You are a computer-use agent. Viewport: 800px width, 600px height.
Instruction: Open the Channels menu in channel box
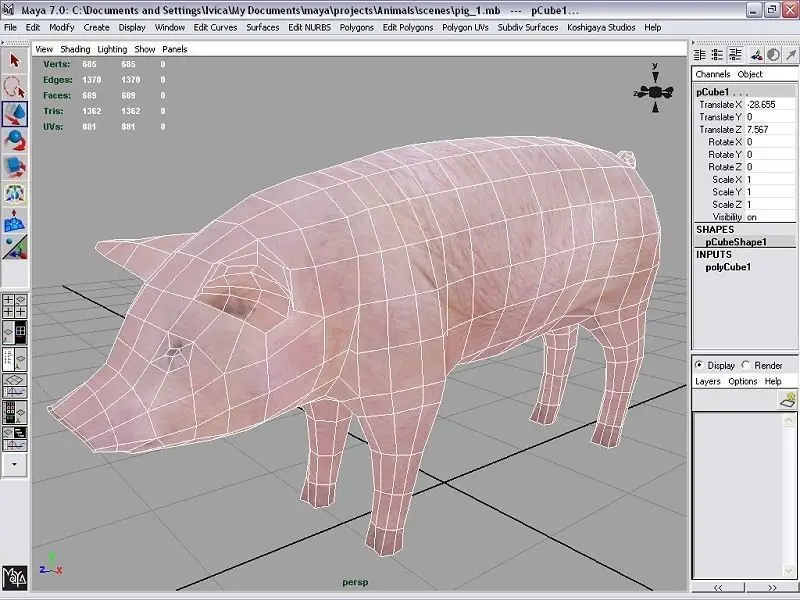click(712, 74)
